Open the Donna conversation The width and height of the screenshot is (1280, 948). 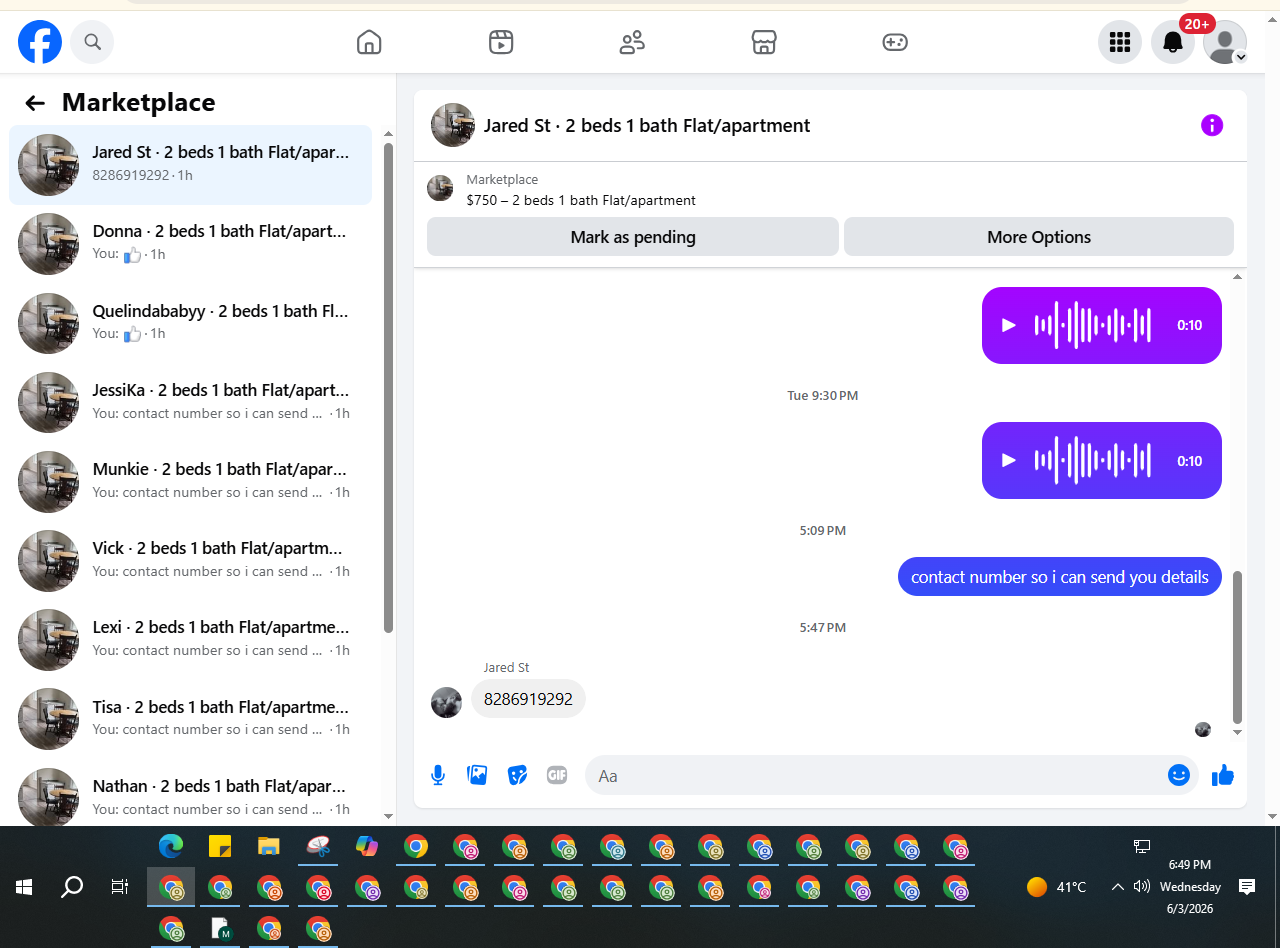point(190,244)
